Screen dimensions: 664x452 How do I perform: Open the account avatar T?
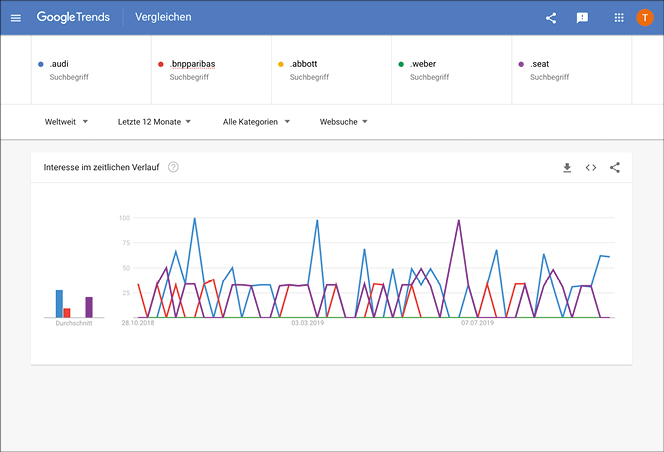645,17
